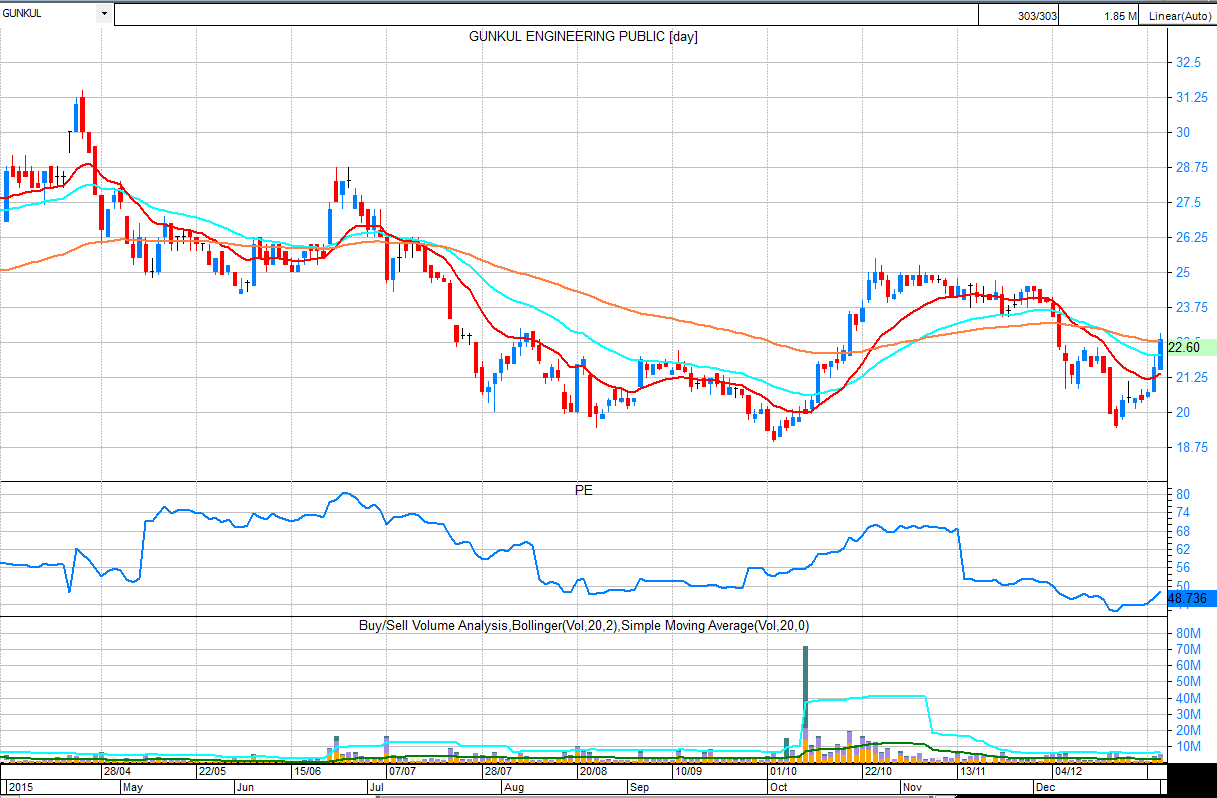Click the 1.85 M volume field
Screen dimensions: 1217x798
[x=1102, y=15]
